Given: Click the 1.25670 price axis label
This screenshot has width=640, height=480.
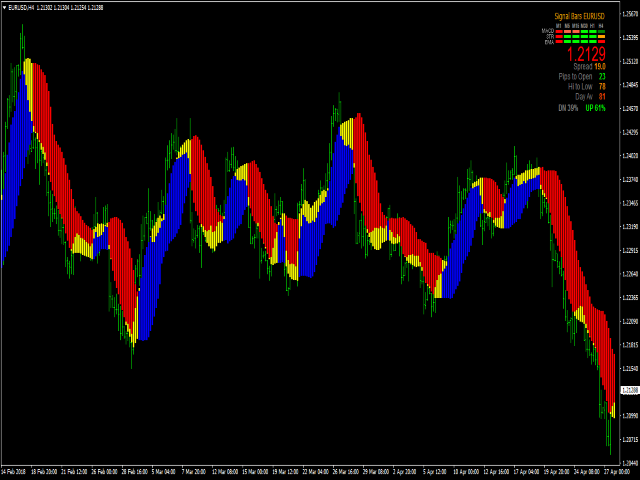Looking at the screenshot, I should [x=630, y=14].
